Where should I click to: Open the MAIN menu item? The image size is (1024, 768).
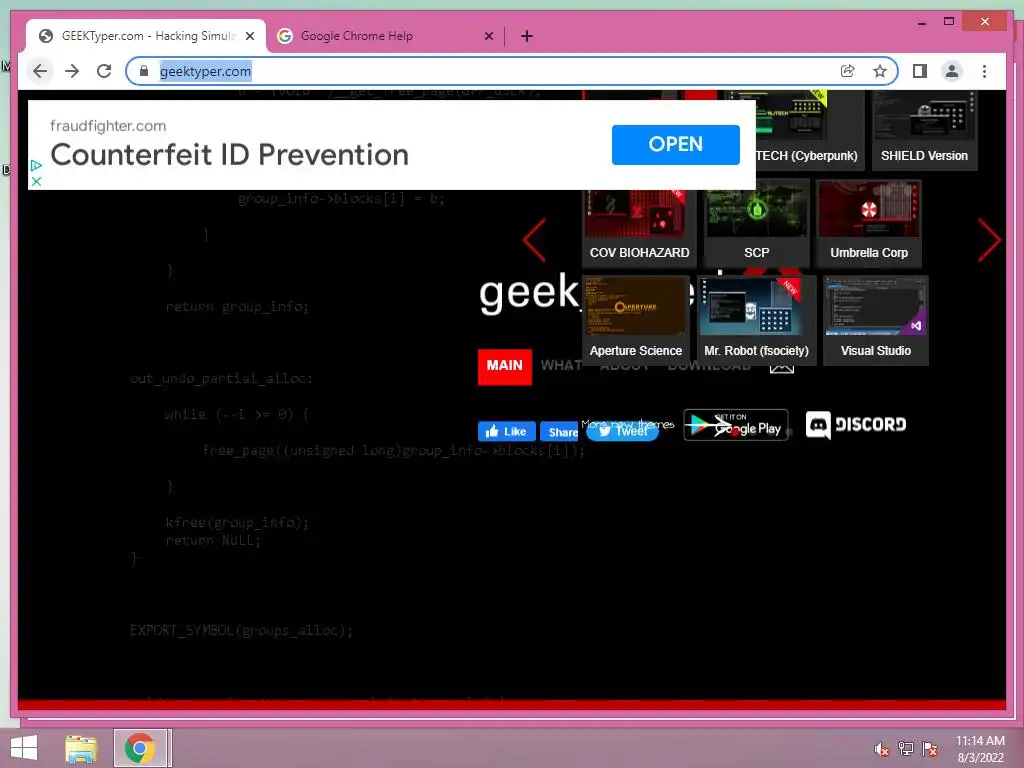(x=504, y=366)
